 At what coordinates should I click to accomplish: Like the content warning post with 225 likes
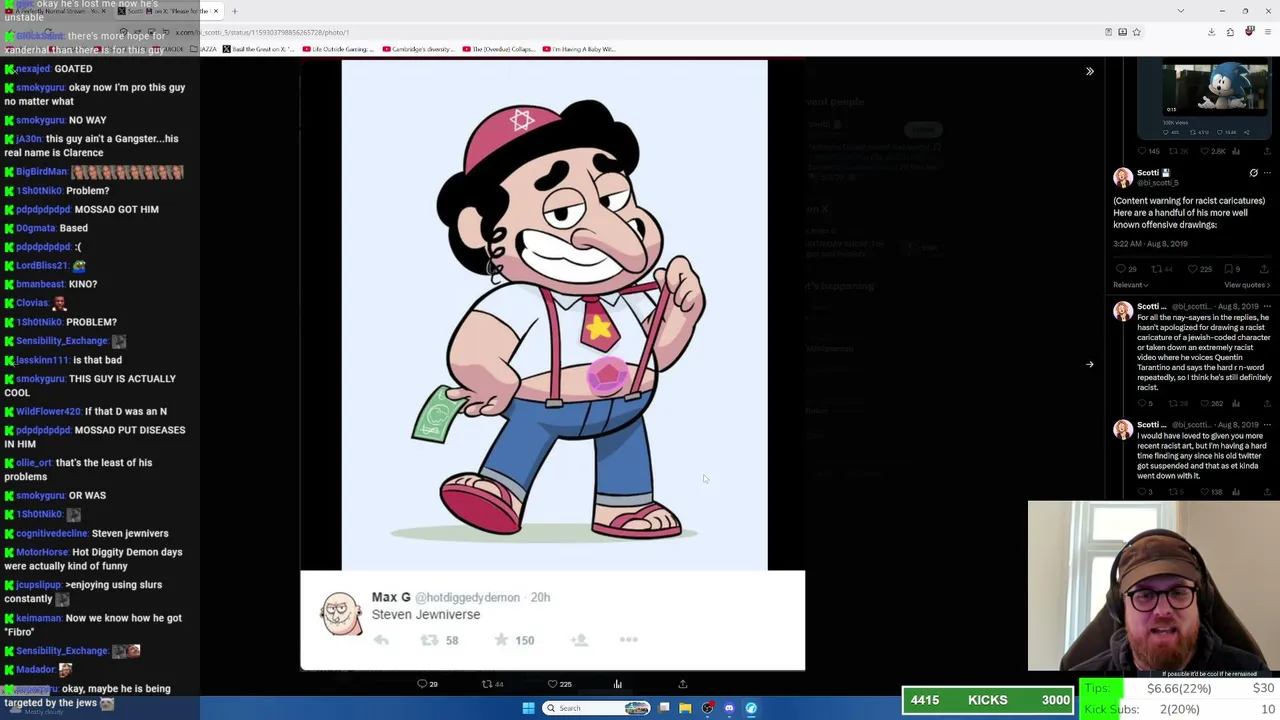pyautogui.click(x=1192, y=269)
